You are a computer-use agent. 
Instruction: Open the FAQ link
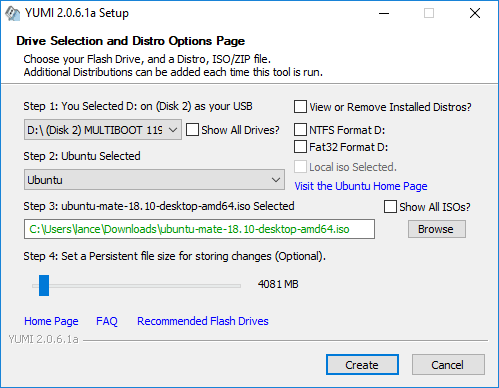click(x=107, y=321)
